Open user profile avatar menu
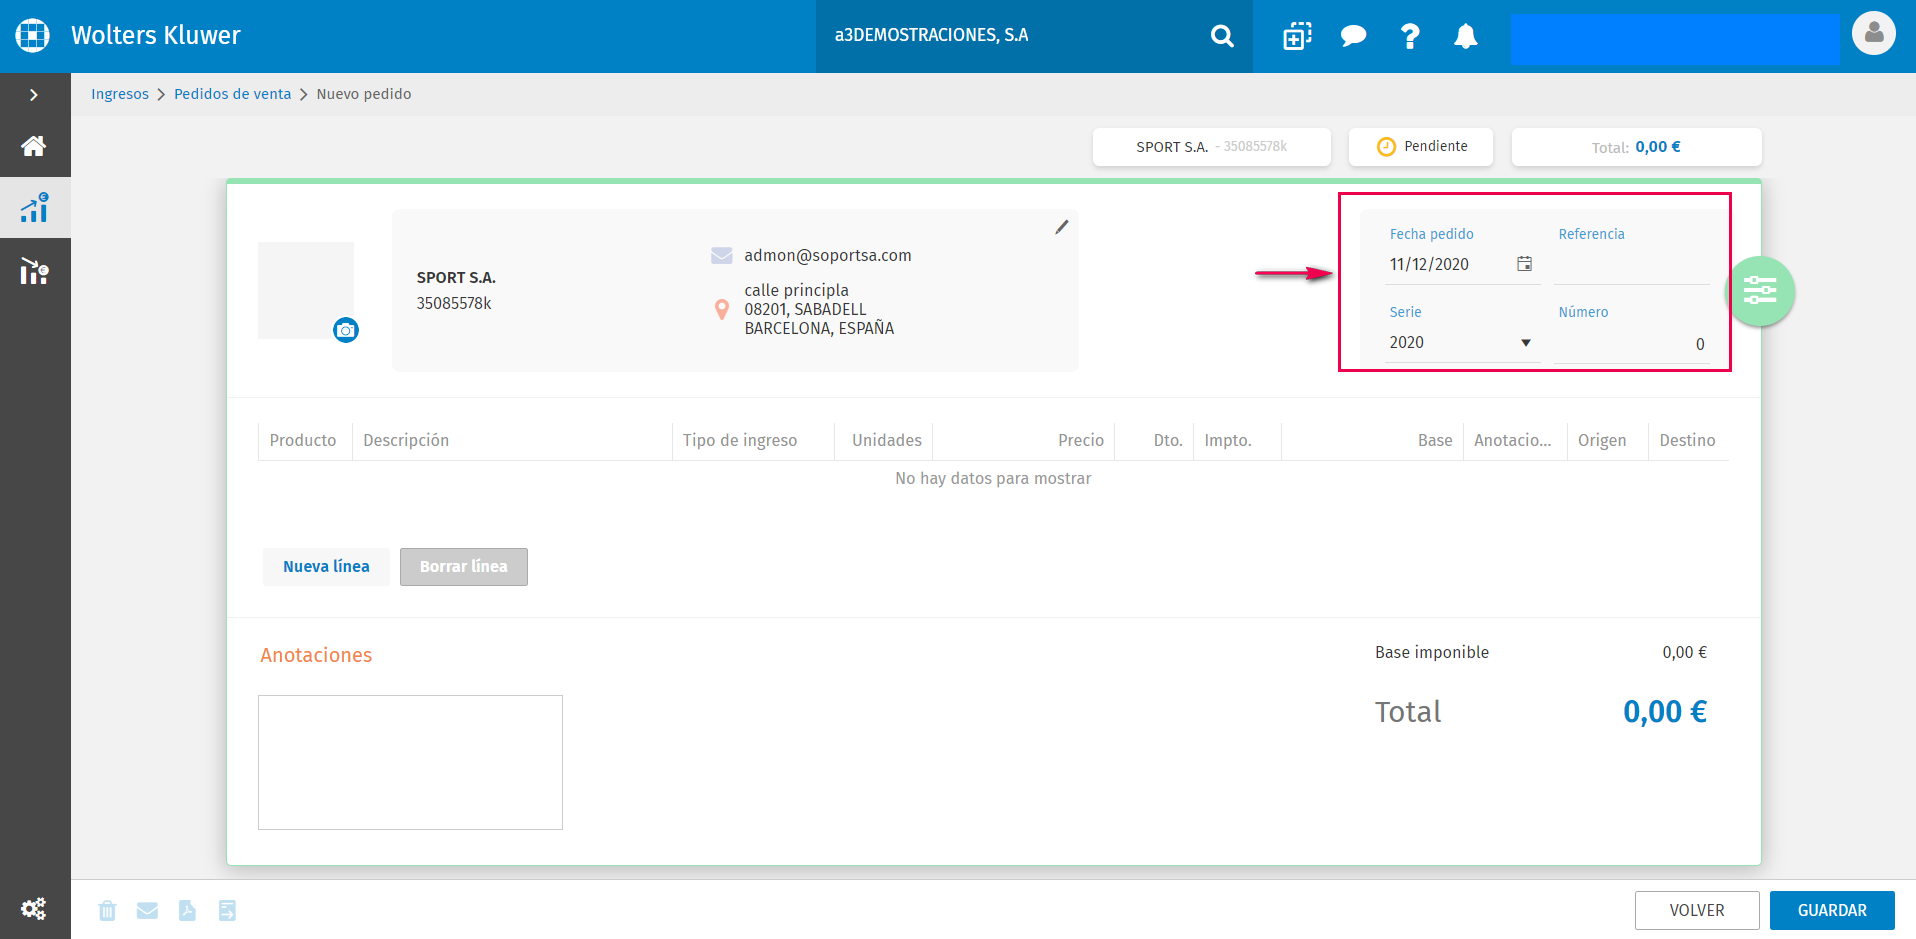Screen dimensions: 1916x939 (x=1874, y=34)
